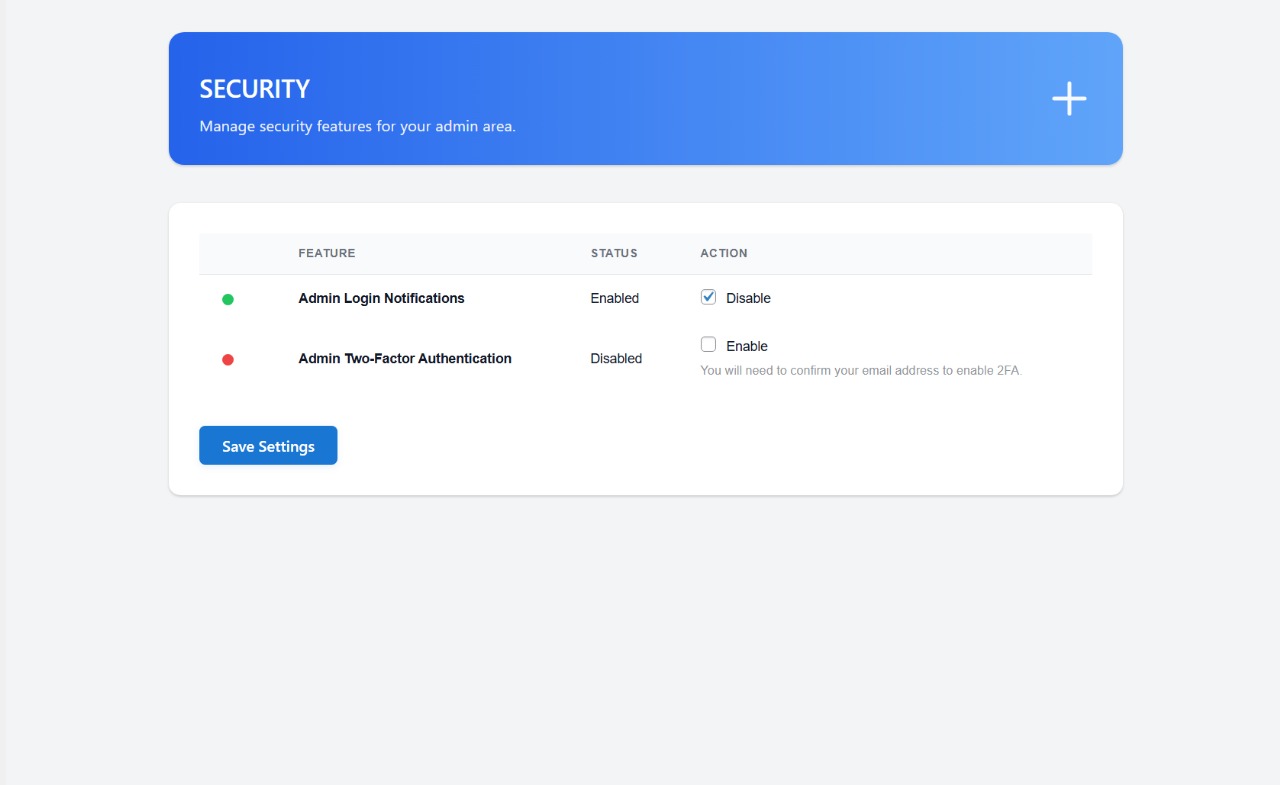Viewport: 1280px width, 785px height.
Task: Select Admin Two-Factor Authentication feature name
Action: (405, 358)
